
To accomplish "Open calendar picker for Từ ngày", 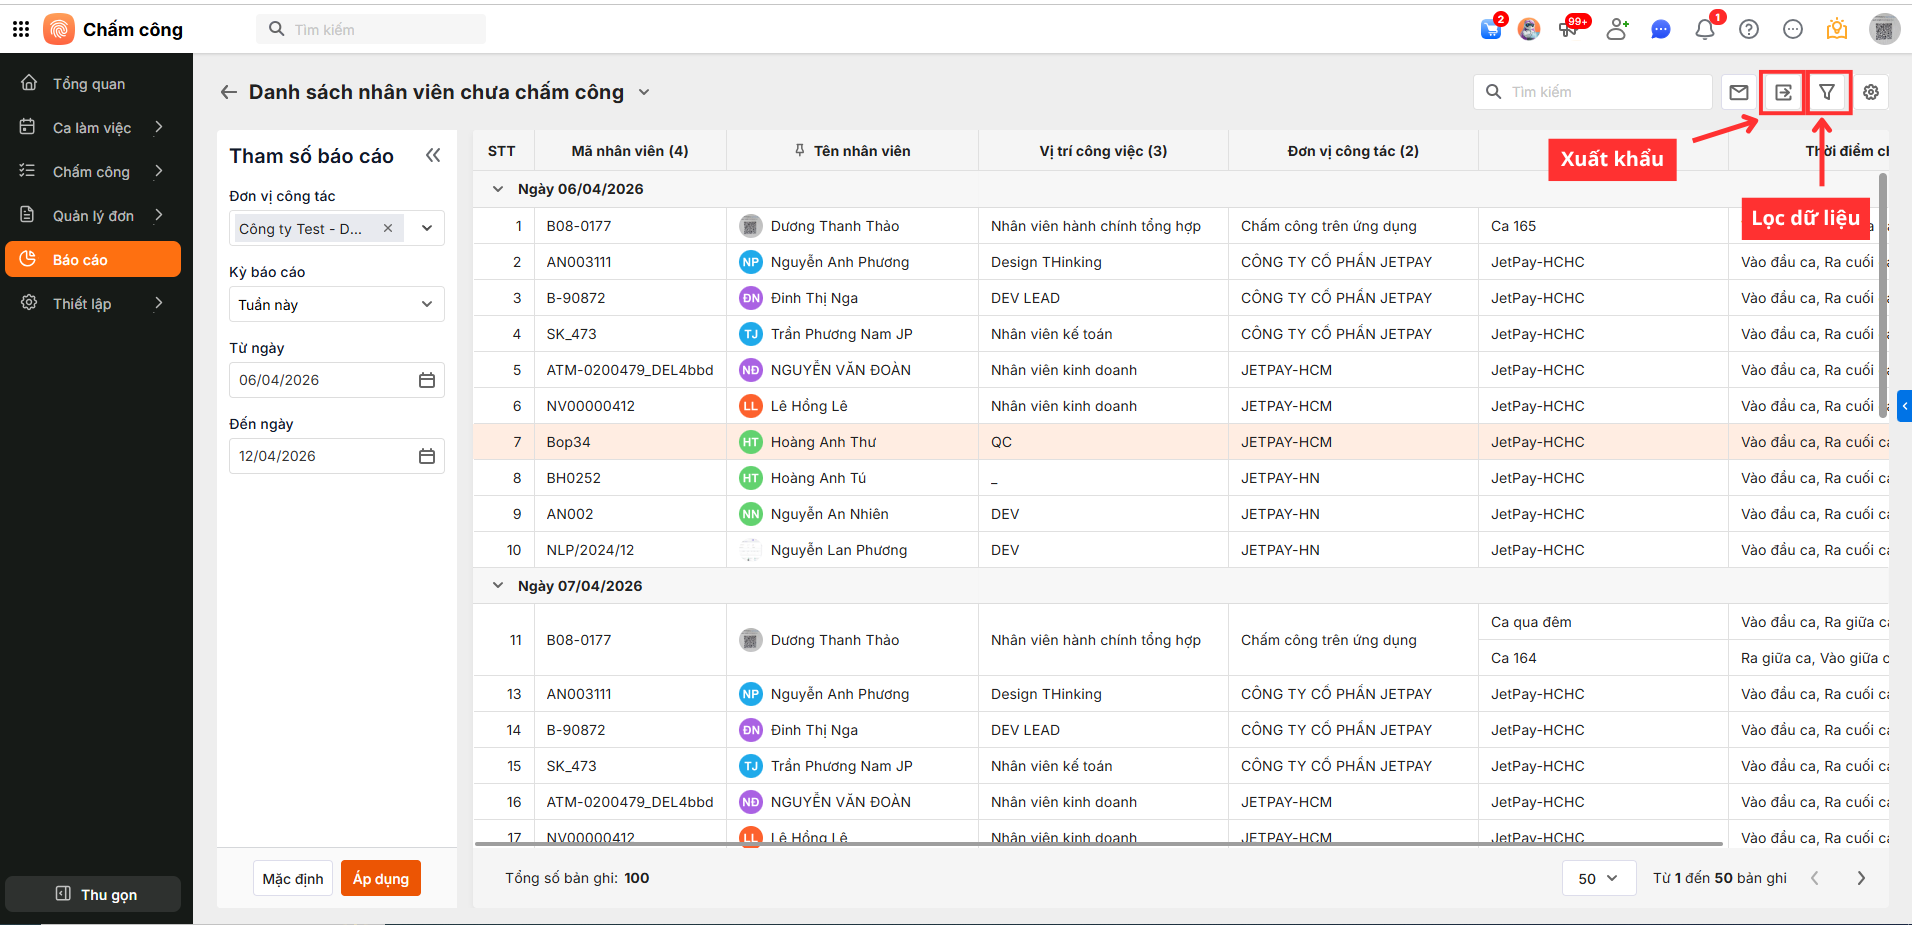I will [x=427, y=380].
